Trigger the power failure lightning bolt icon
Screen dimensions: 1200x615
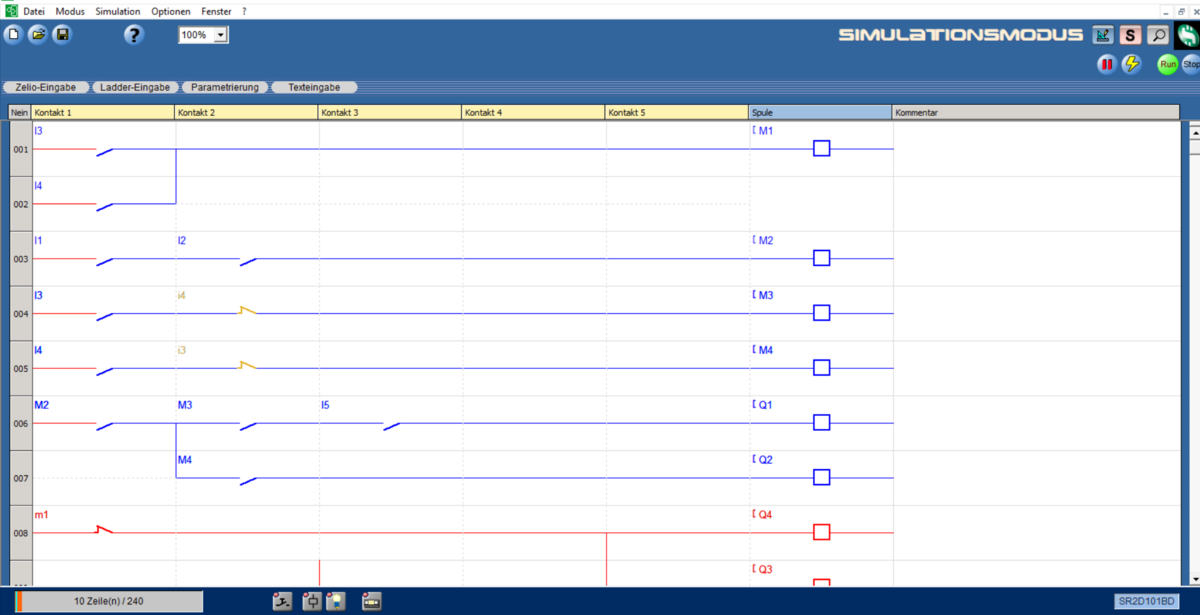click(x=1132, y=64)
